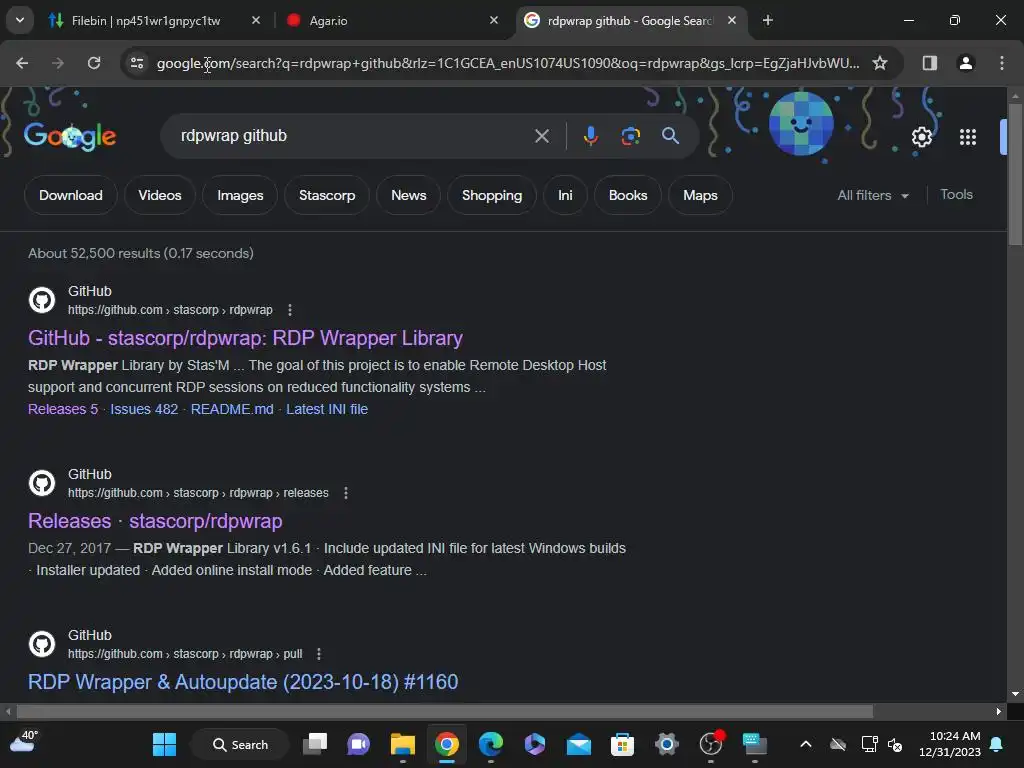Filter results by Videos
This screenshot has width=1024, height=768.
point(160,195)
